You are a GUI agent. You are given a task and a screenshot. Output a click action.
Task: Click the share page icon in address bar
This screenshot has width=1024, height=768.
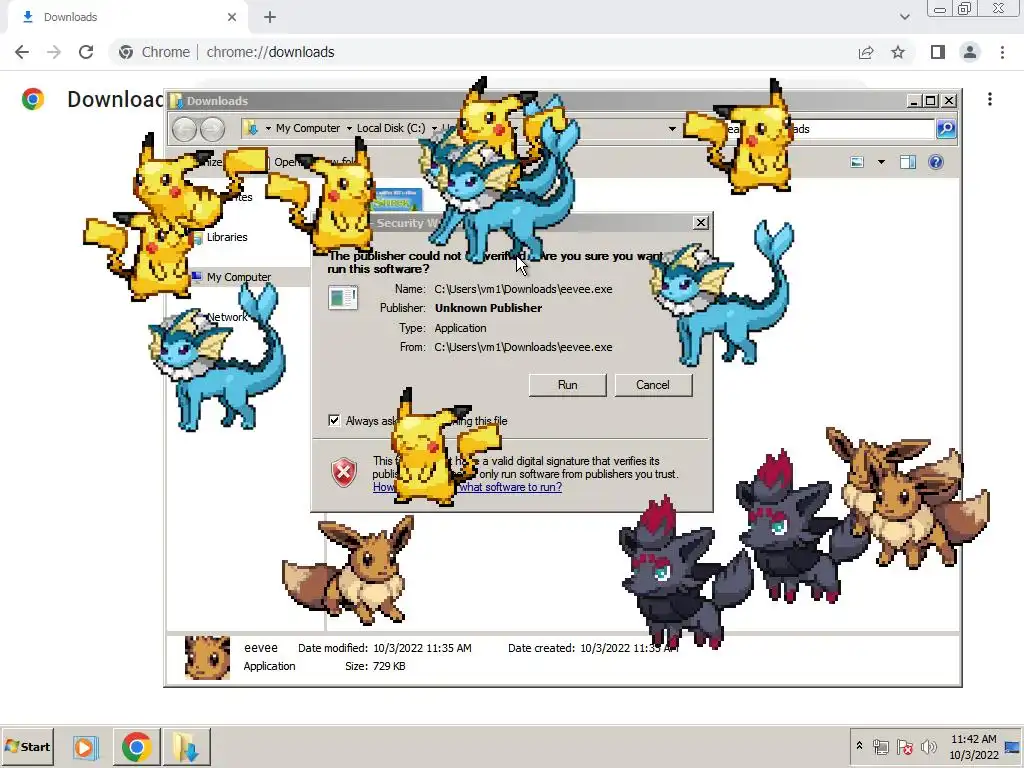[x=866, y=52]
